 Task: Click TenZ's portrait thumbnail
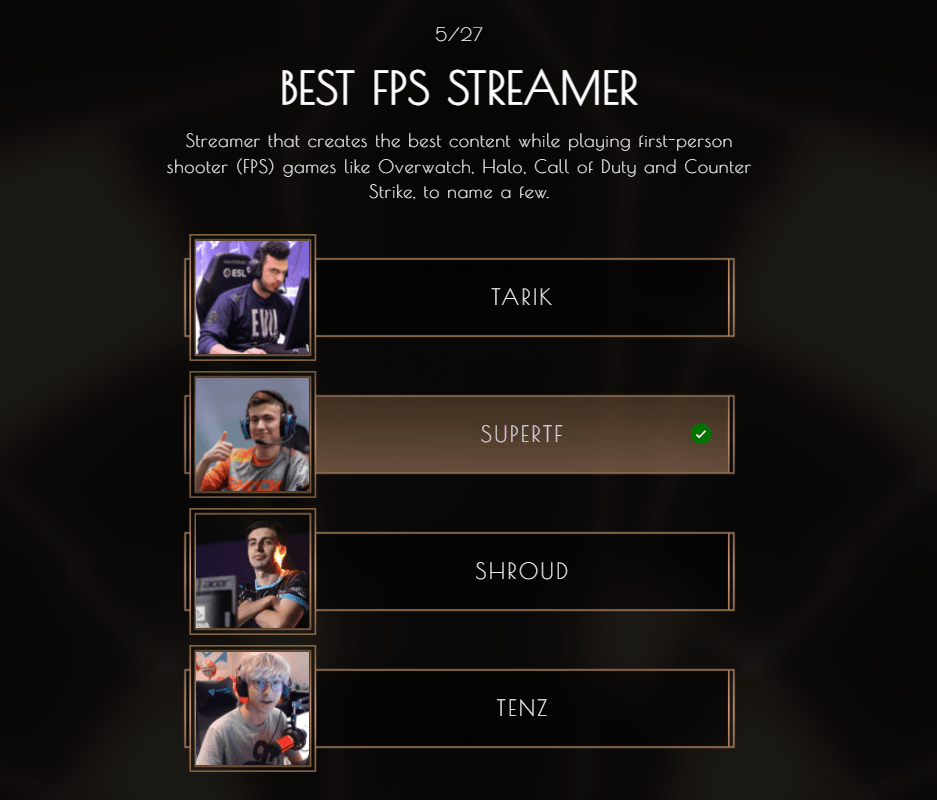[252, 708]
